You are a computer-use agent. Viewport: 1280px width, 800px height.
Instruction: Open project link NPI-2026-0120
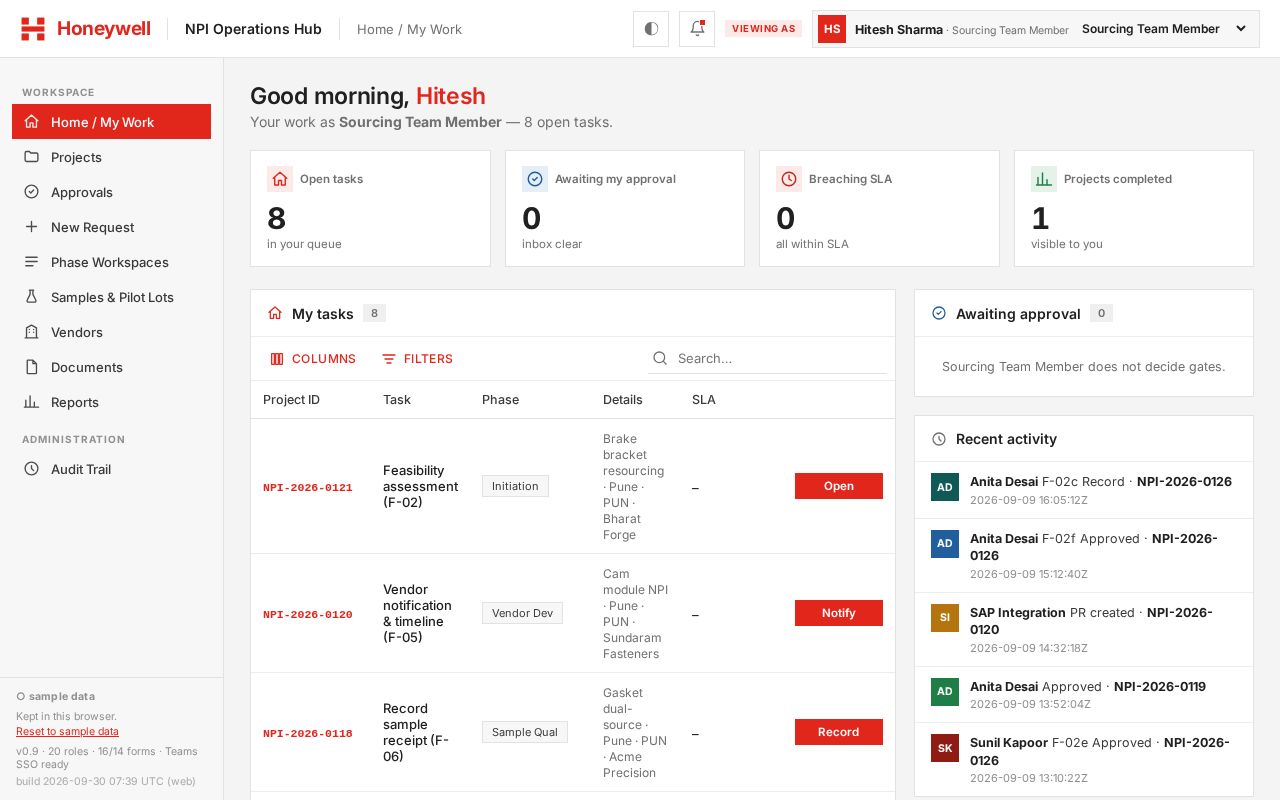click(308, 615)
